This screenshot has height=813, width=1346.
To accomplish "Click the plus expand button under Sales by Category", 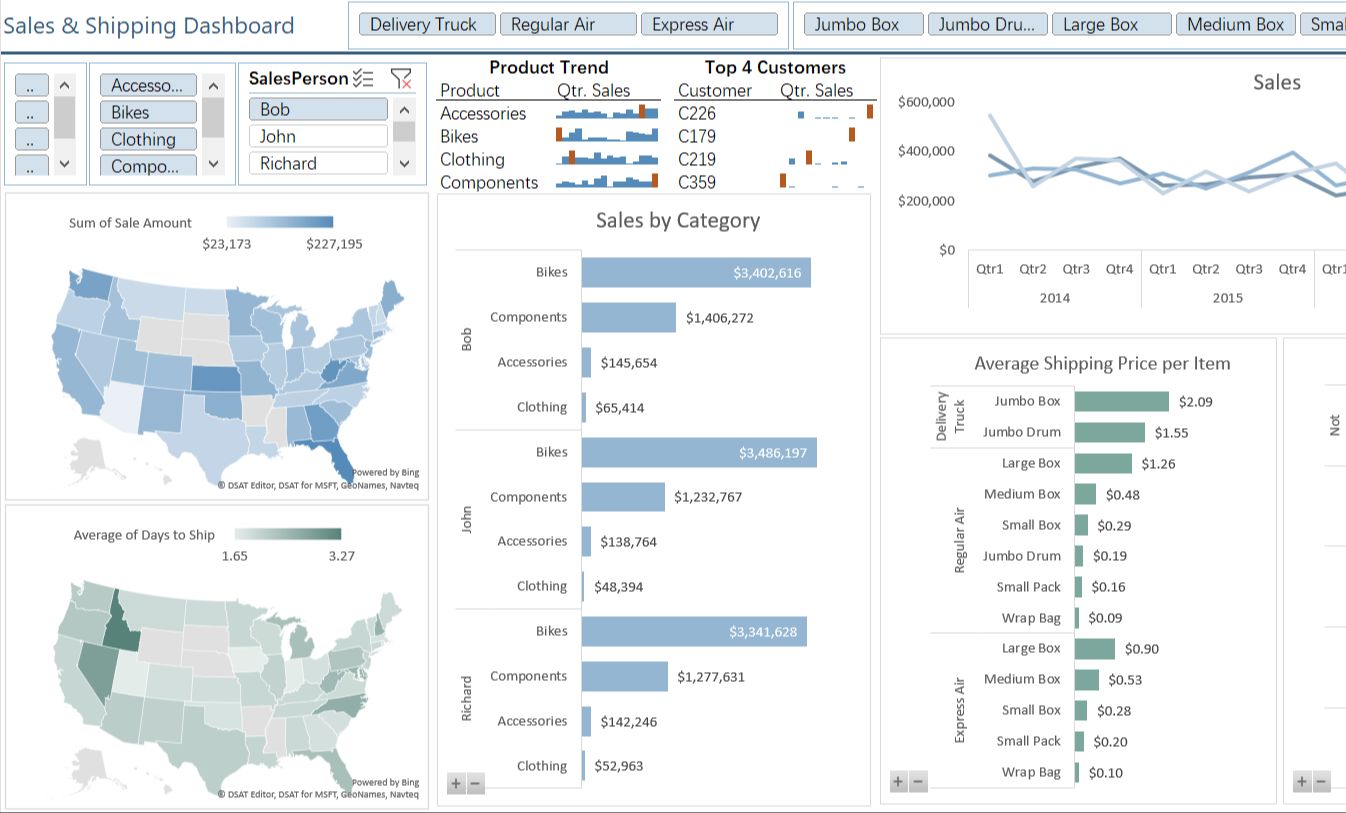I will (456, 783).
